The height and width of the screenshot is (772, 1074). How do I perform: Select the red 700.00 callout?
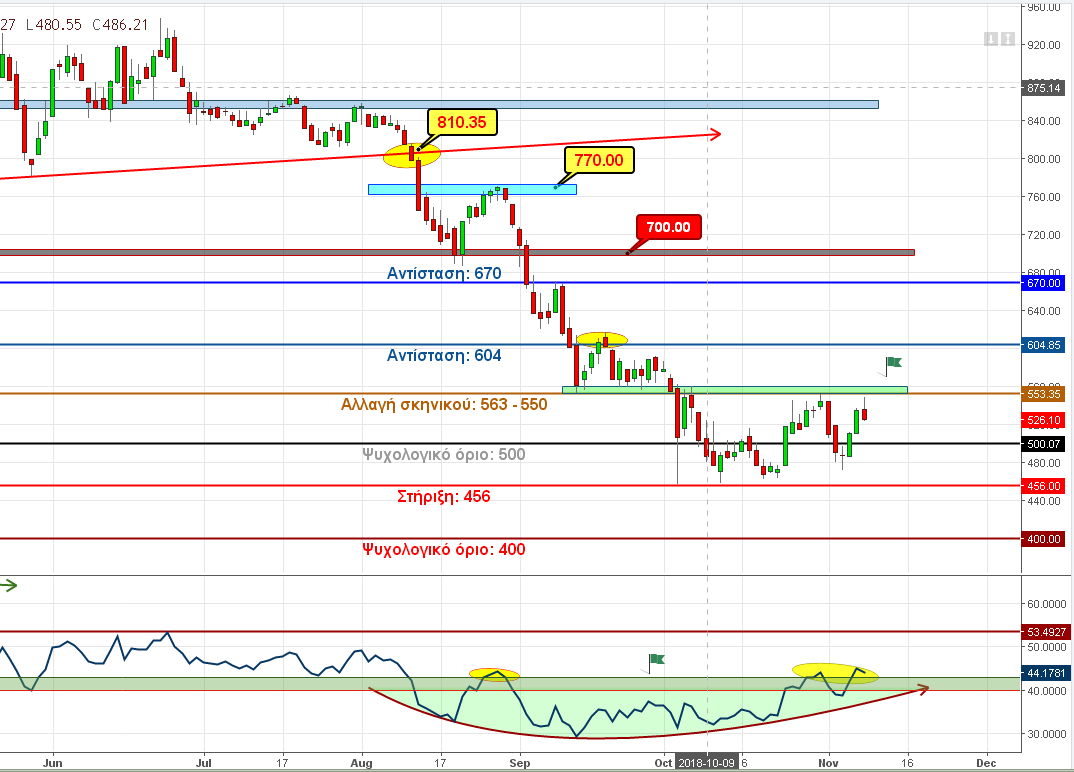tap(669, 227)
